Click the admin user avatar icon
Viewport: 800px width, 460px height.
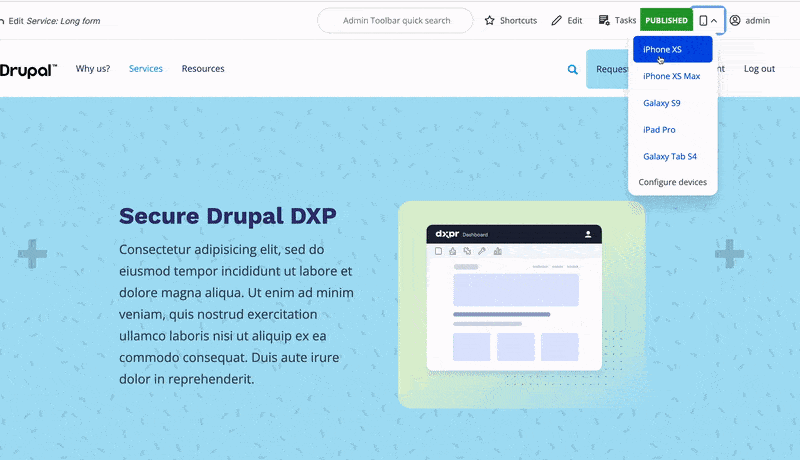point(735,20)
